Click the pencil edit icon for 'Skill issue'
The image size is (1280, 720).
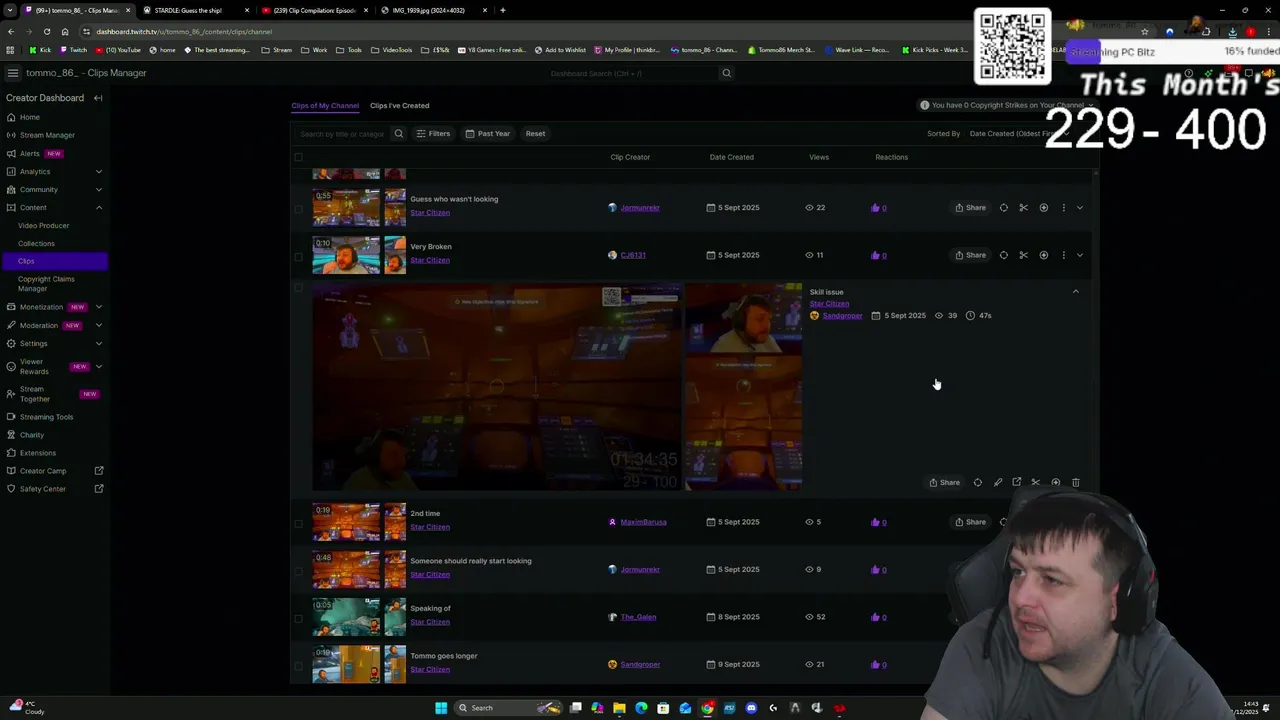[x=997, y=482]
